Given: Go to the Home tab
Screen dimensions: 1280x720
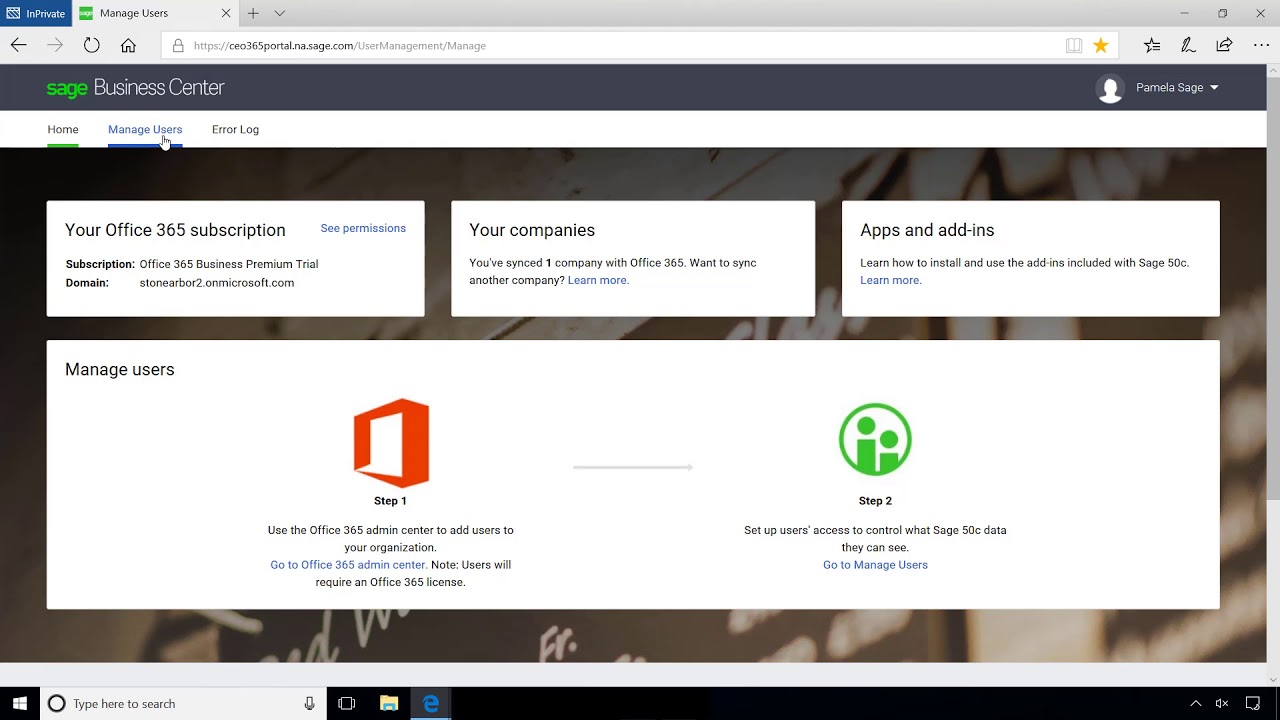Looking at the screenshot, I should click(63, 129).
